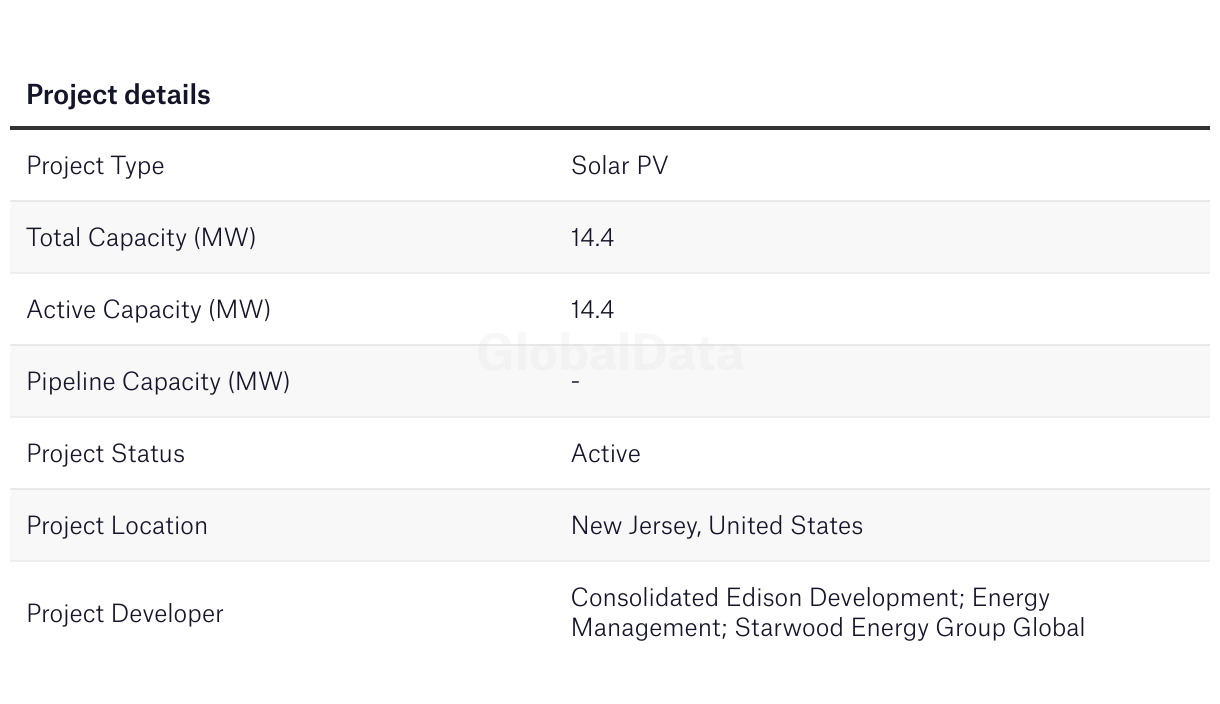The height and width of the screenshot is (704, 1220).
Task: Click the Pipeline Capacity dash value
Action: 576,381
